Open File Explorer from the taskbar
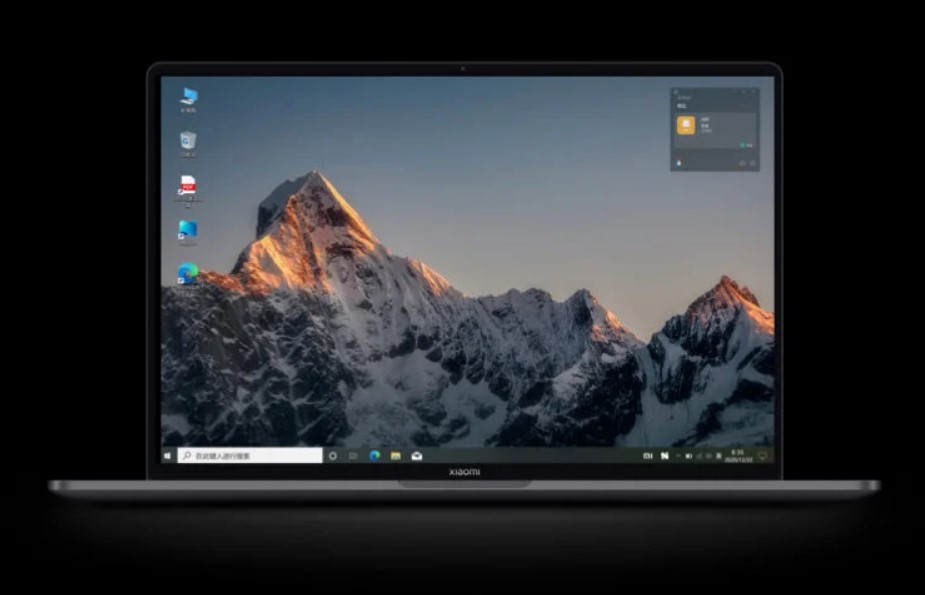 click(x=395, y=456)
